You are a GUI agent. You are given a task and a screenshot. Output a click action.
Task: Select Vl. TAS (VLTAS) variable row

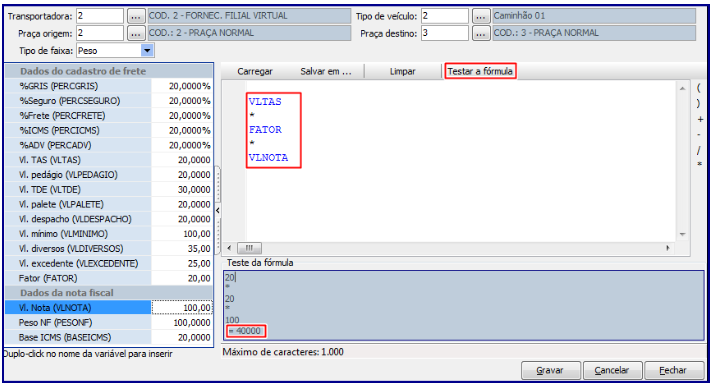108,160
